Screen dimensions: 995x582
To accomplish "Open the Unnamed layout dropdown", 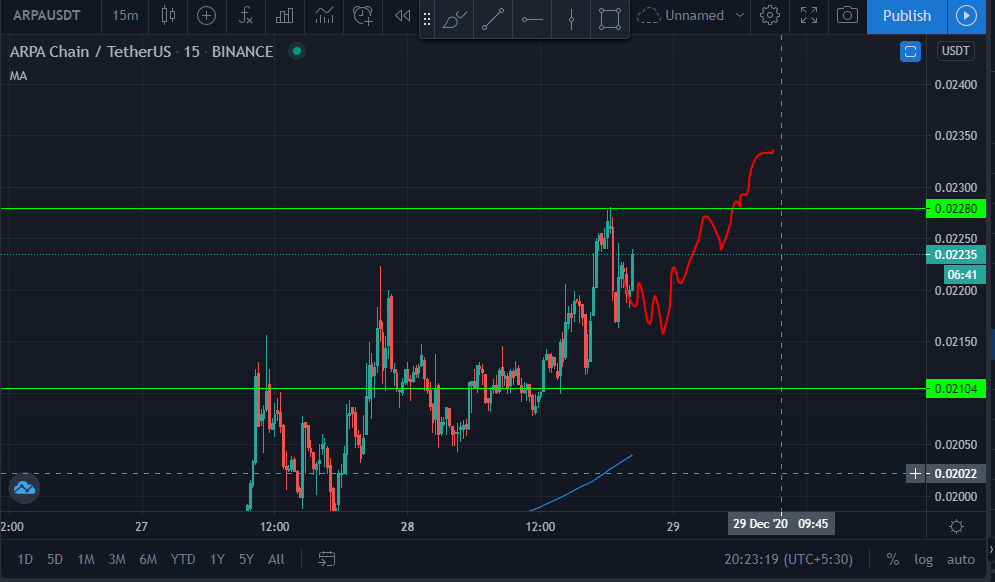I will (x=690, y=15).
